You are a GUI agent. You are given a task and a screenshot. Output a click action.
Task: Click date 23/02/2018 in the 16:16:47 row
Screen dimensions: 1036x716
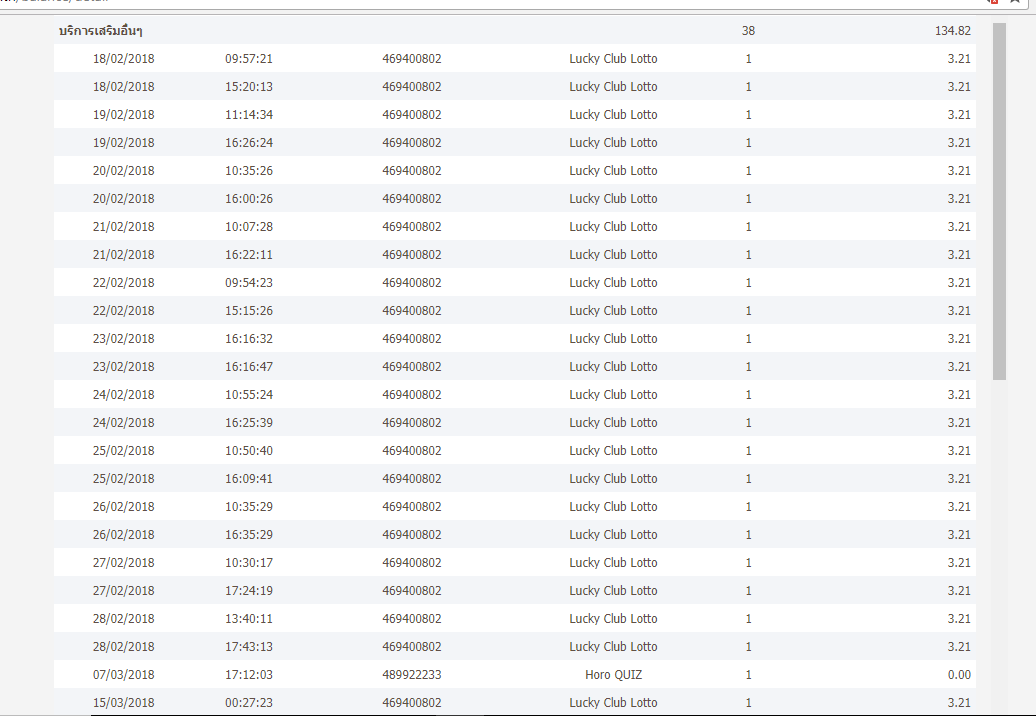[x=124, y=367]
